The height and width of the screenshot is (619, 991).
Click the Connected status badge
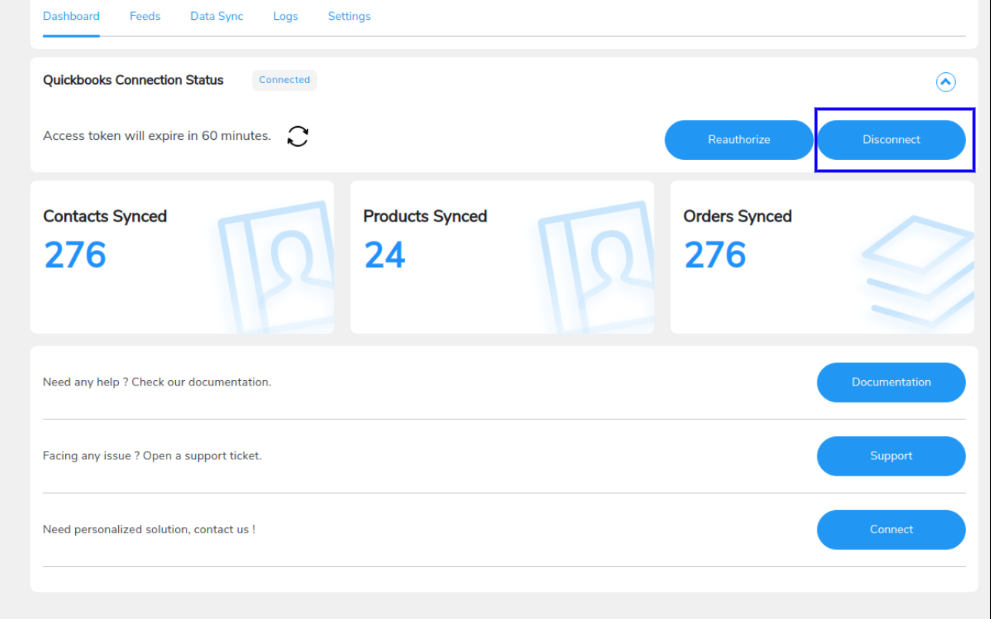(x=284, y=80)
